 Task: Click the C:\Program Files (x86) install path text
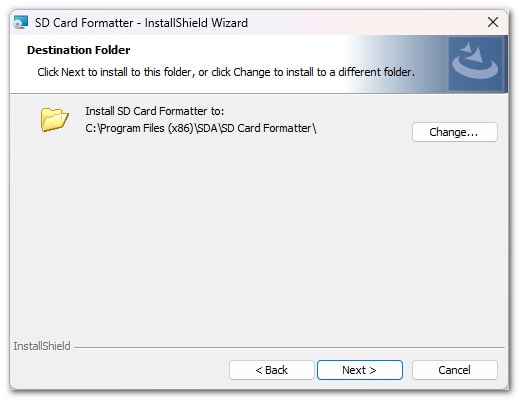pos(201,128)
